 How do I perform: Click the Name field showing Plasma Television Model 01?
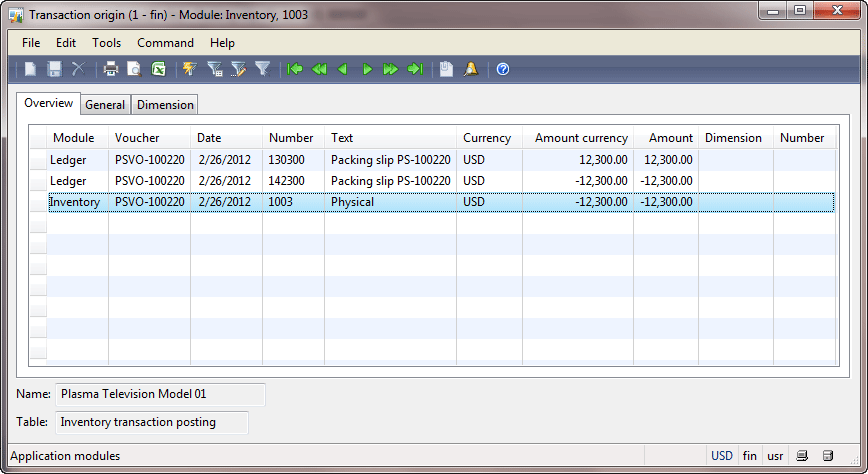161,394
